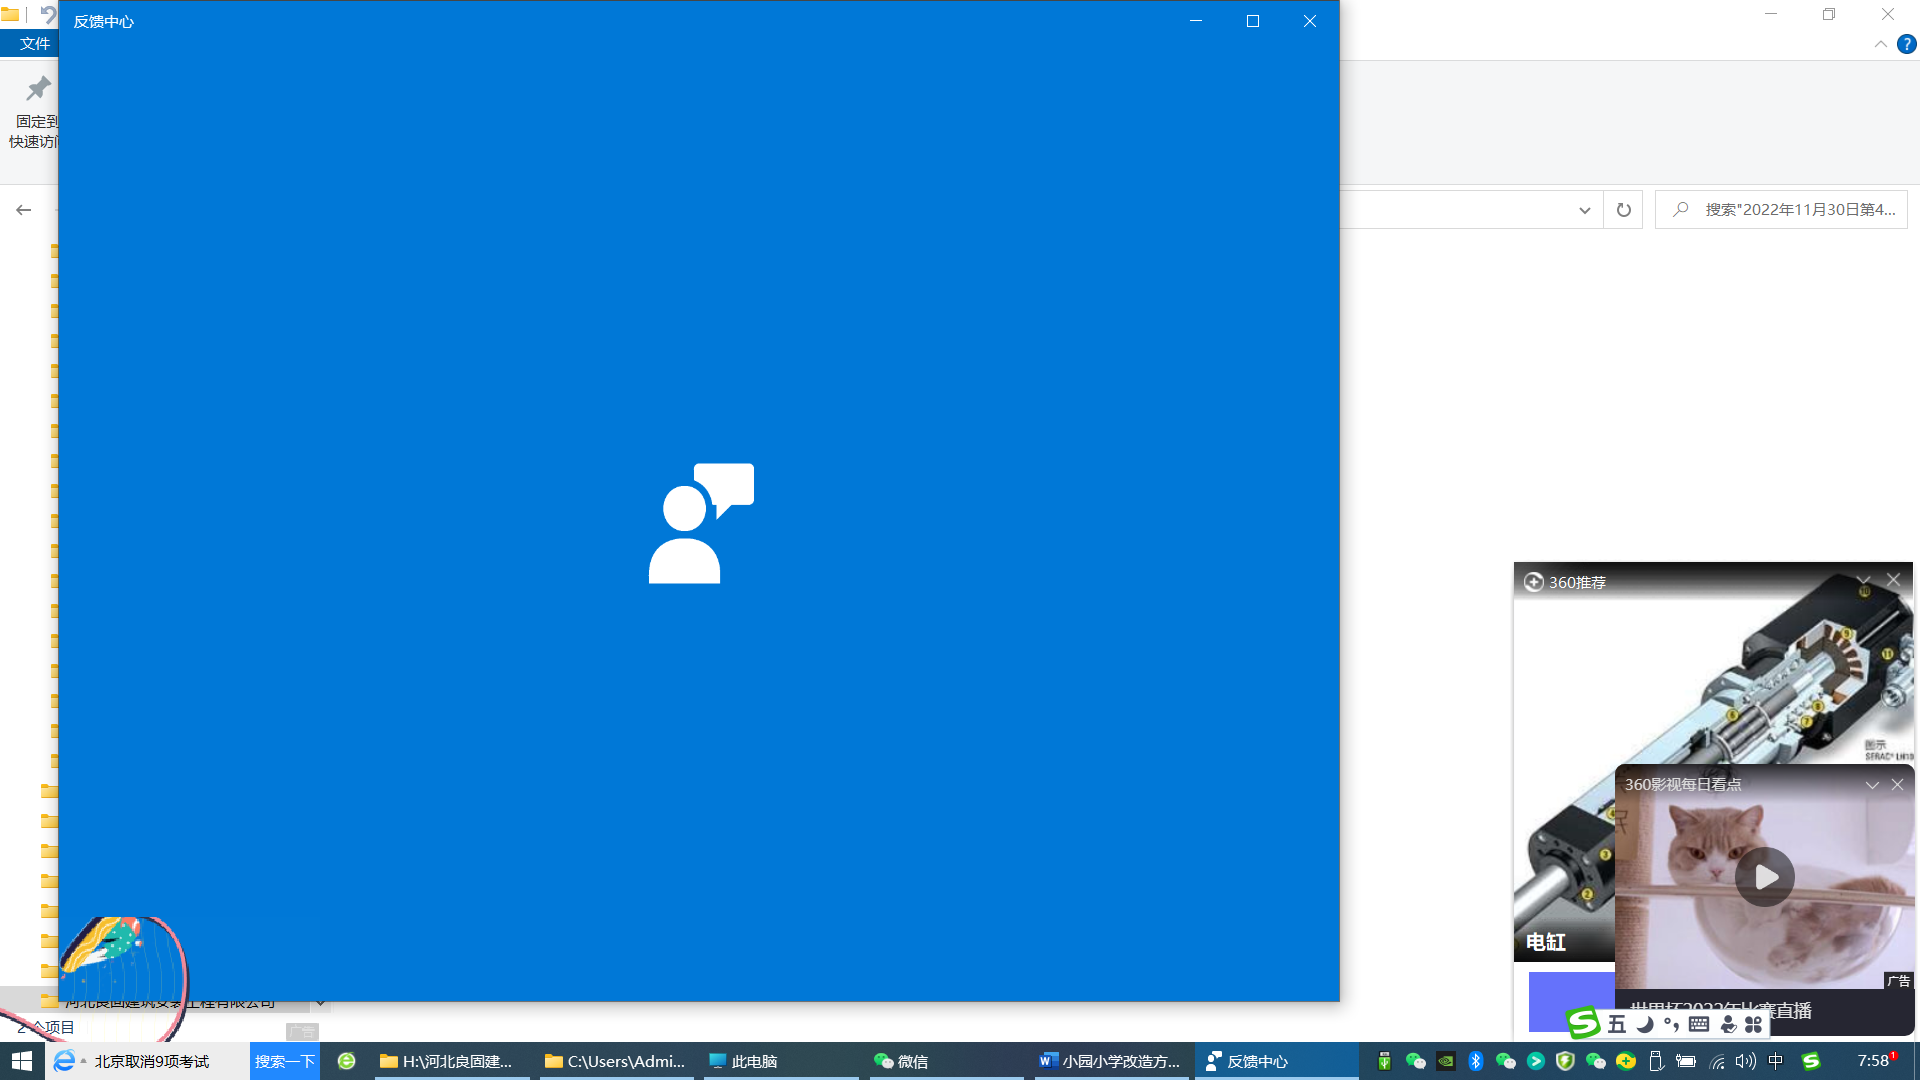Toggle Sogou half-moon width mode
The image size is (1920, 1080).
(x=1645, y=1024)
